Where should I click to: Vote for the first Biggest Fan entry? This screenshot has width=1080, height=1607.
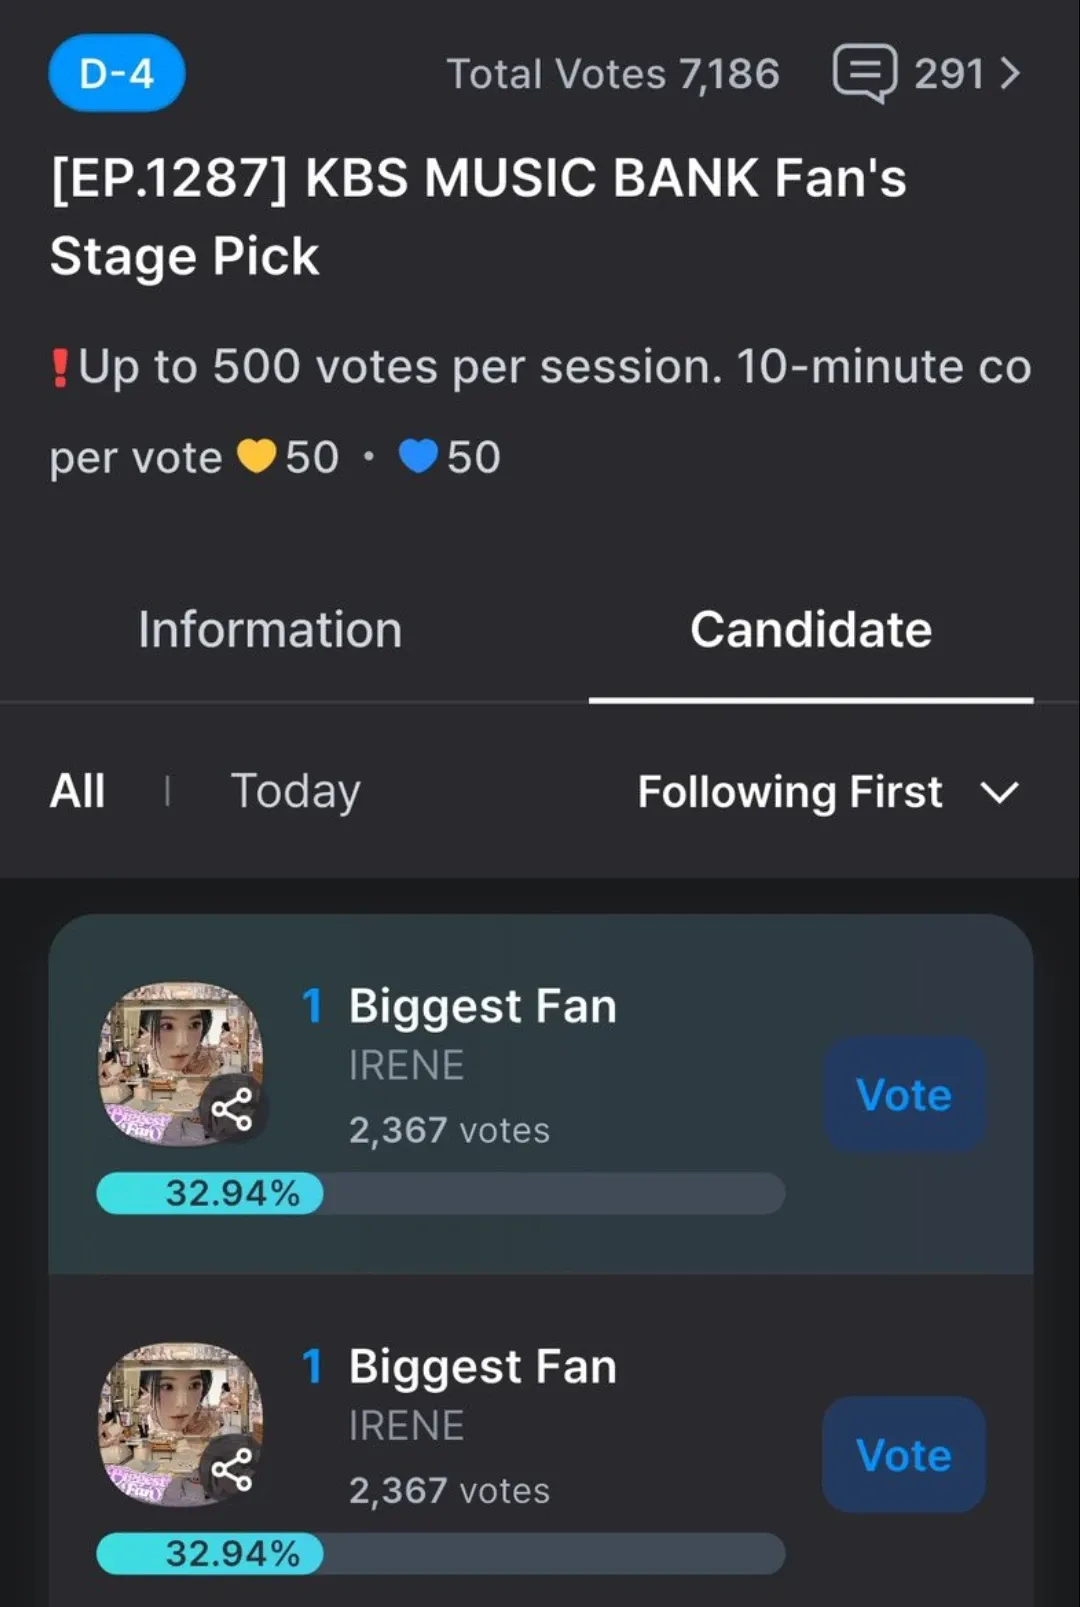click(904, 1094)
